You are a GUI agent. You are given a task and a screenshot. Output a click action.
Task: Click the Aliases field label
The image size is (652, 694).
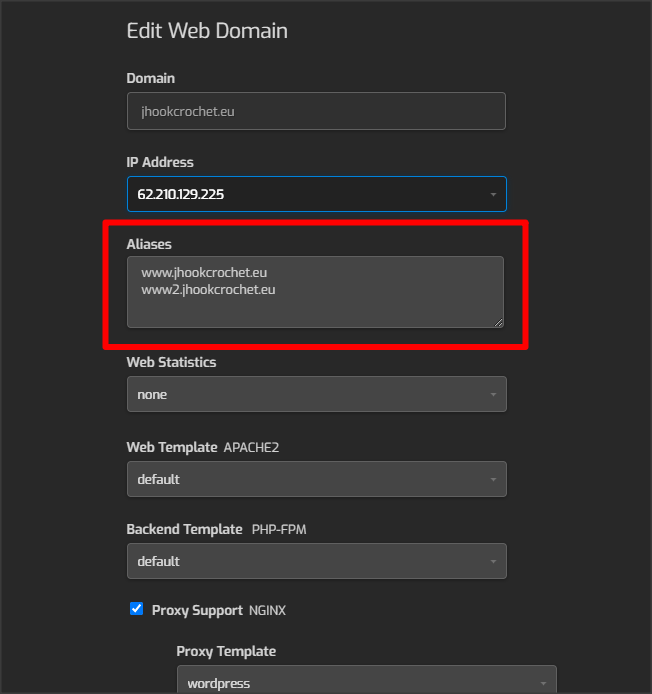pyautogui.click(x=149, y=244)
